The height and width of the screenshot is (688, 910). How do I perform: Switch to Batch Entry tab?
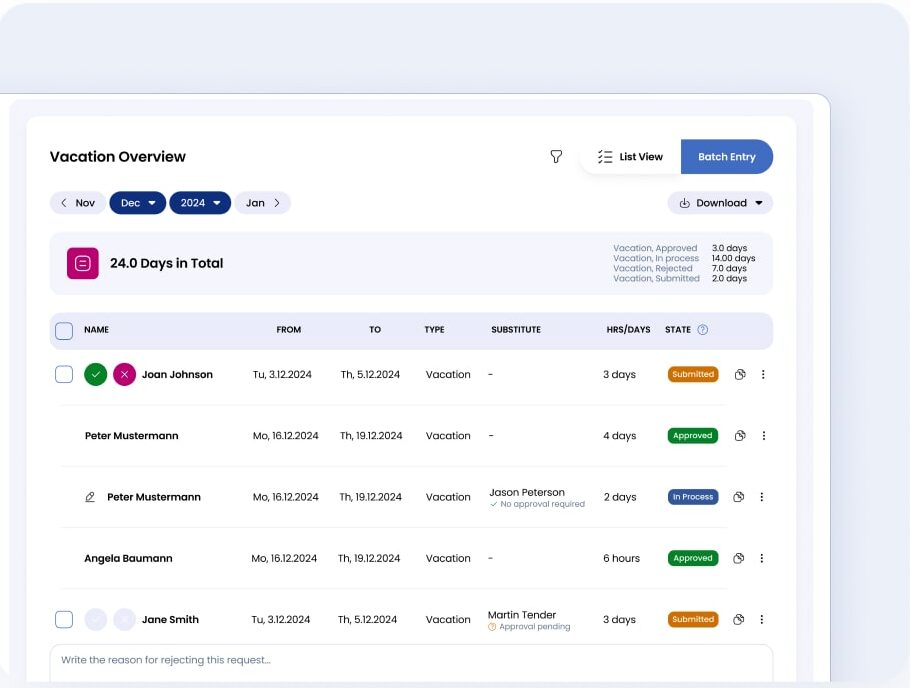[727, 157]
